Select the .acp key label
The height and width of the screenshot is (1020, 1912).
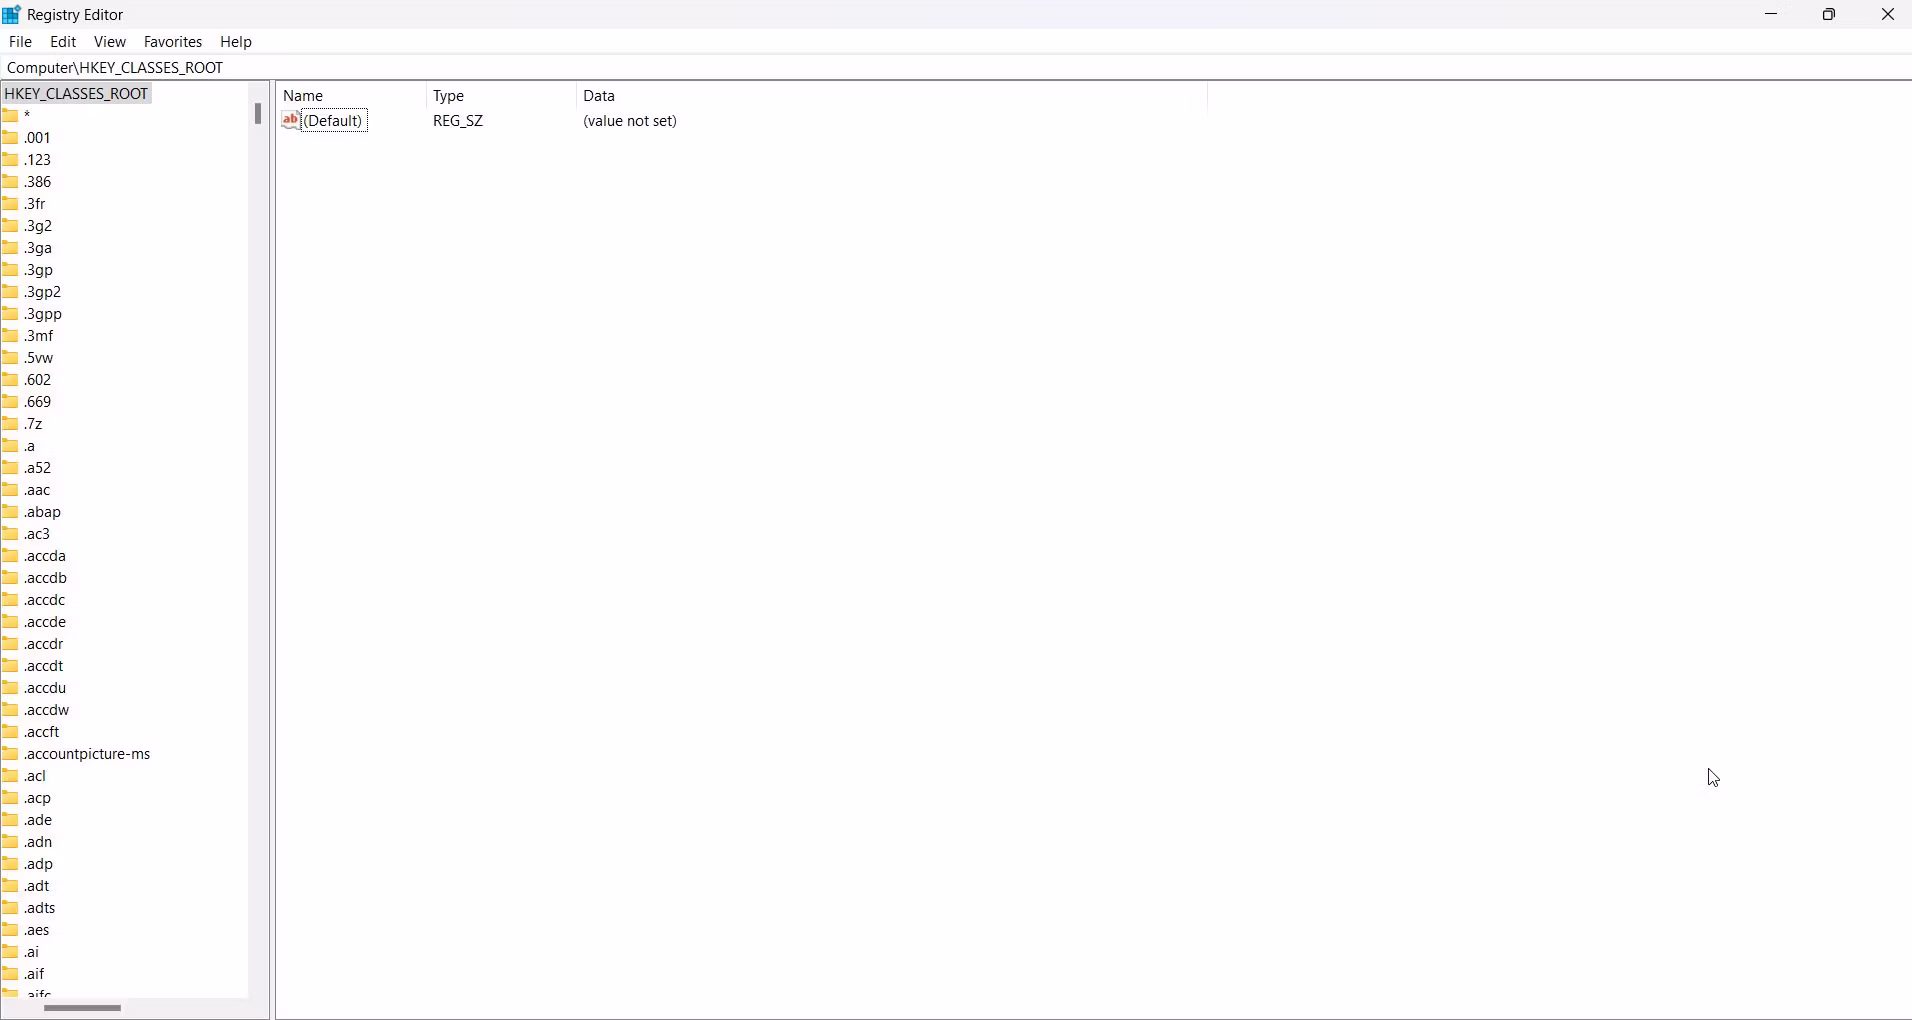(38, 798)
